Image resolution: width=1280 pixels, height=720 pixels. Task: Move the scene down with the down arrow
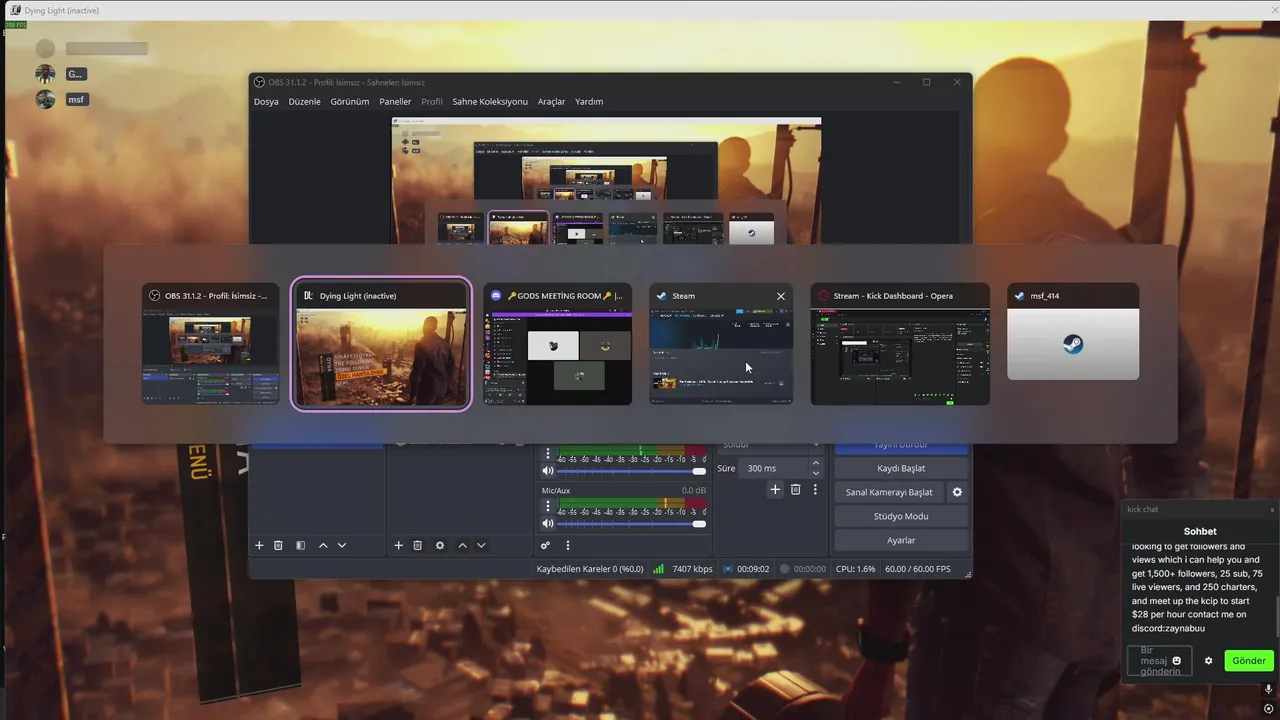(x=342, y=545)
